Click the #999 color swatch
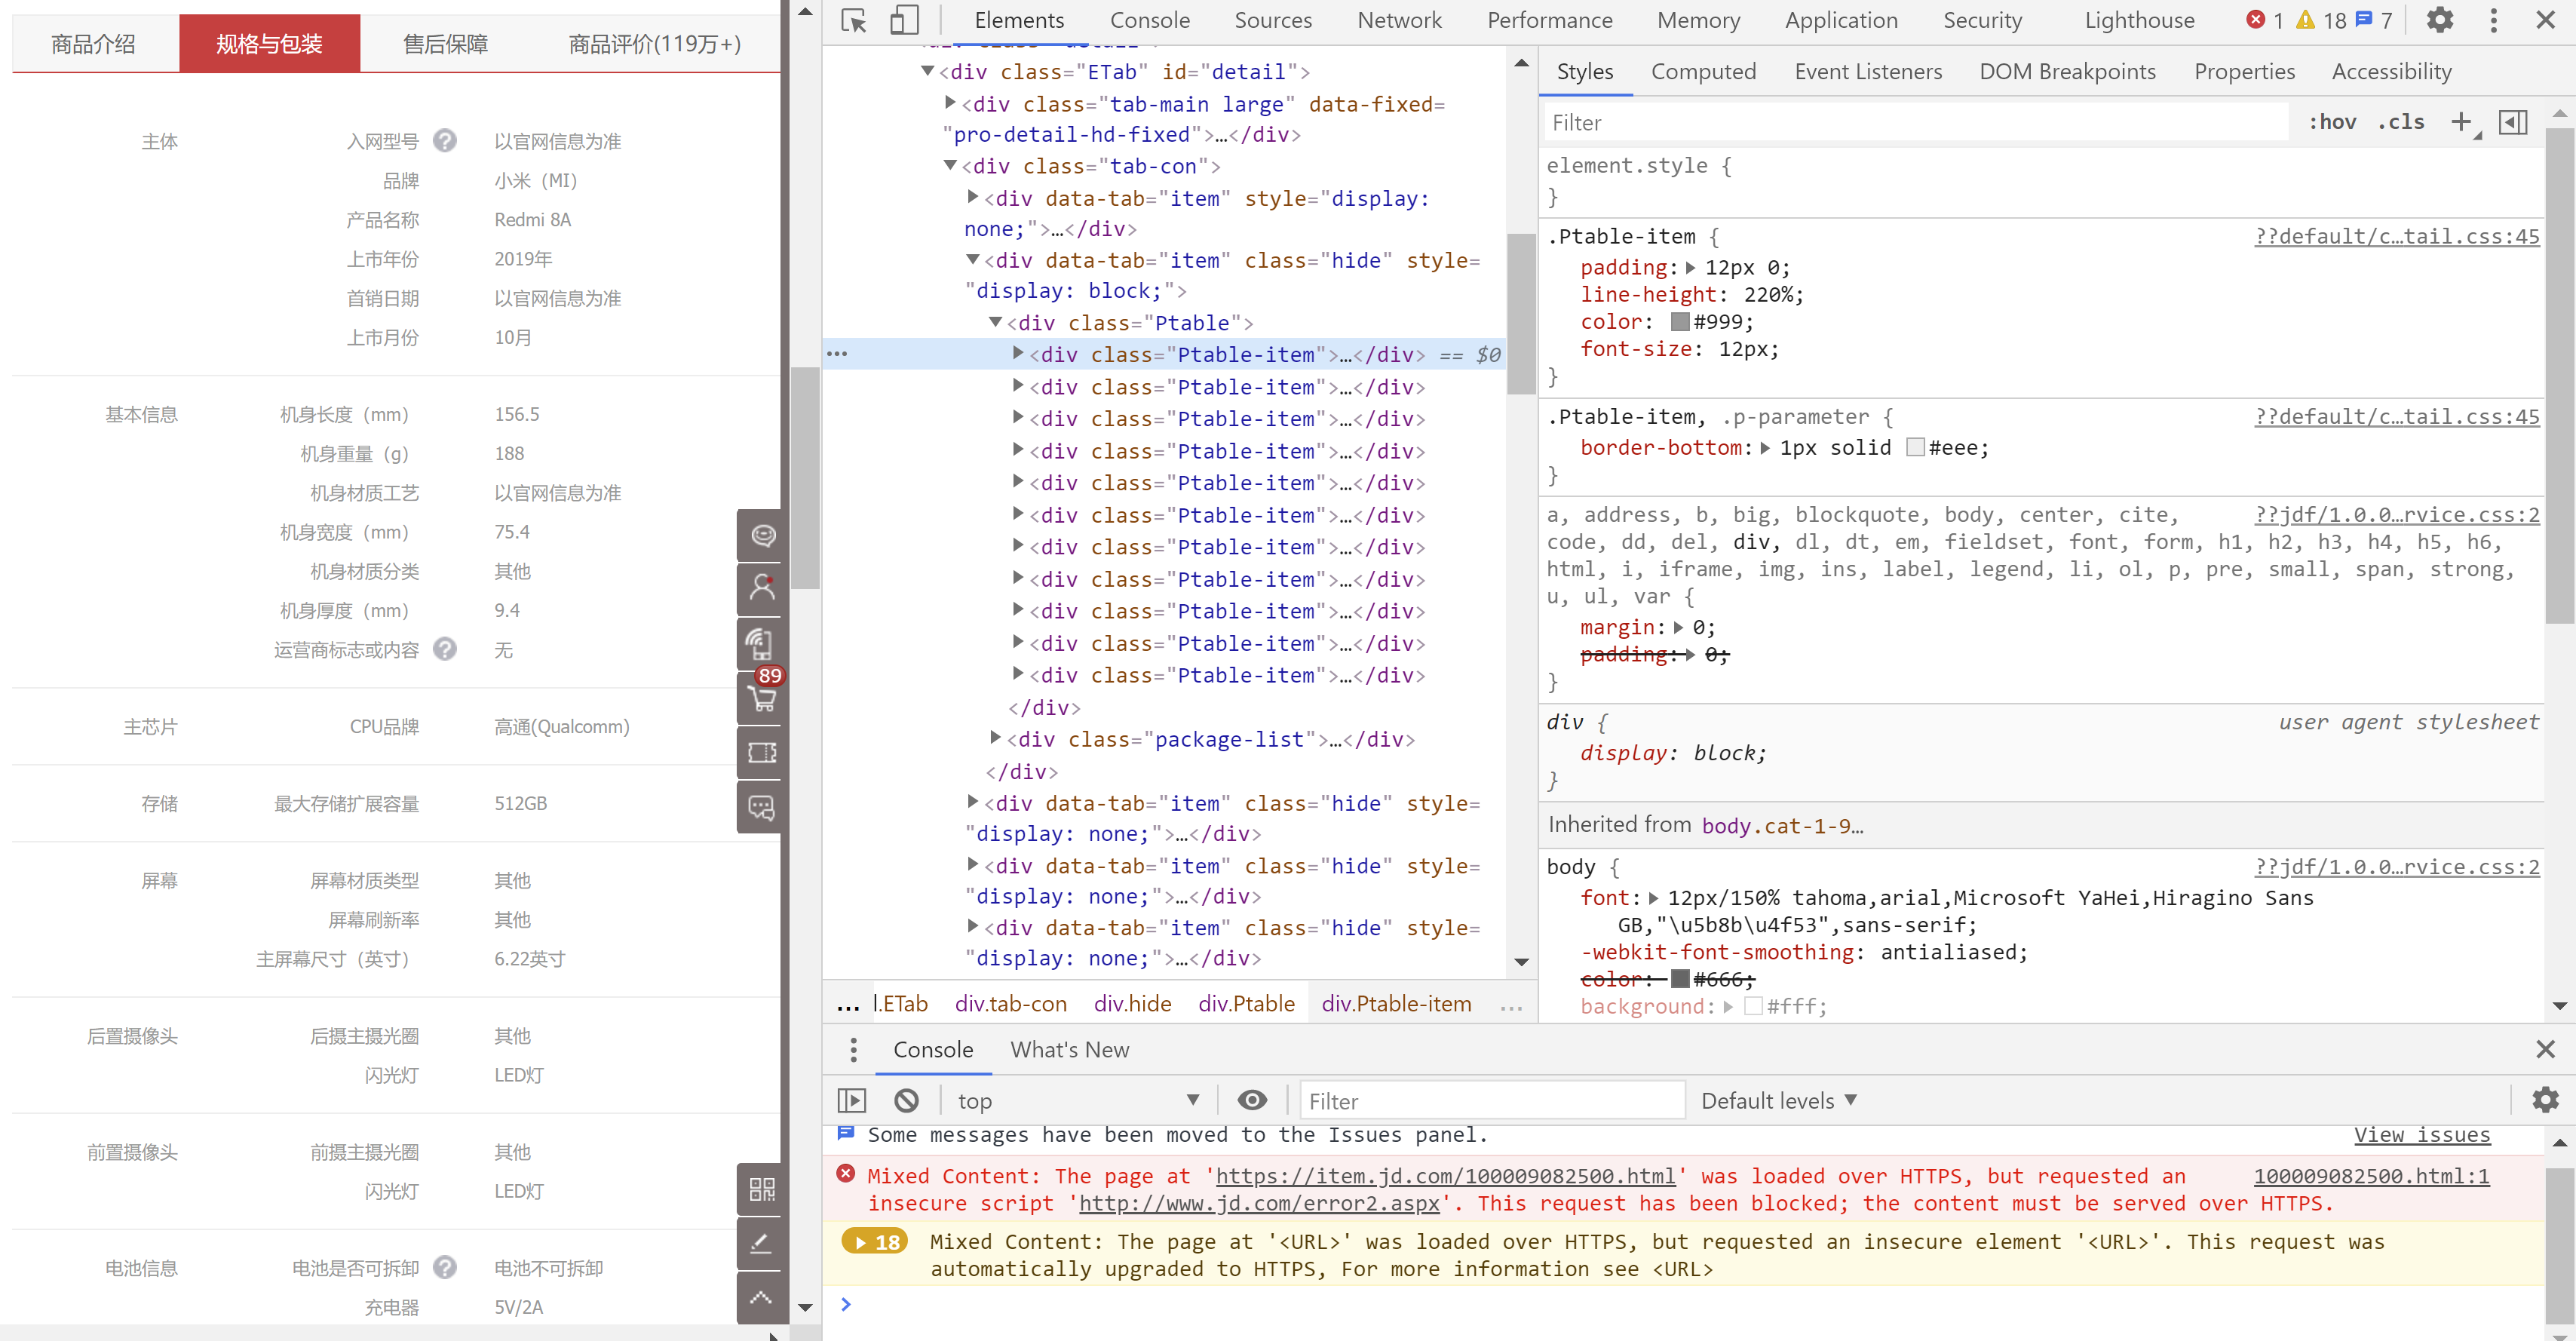 click(1680, 322)
